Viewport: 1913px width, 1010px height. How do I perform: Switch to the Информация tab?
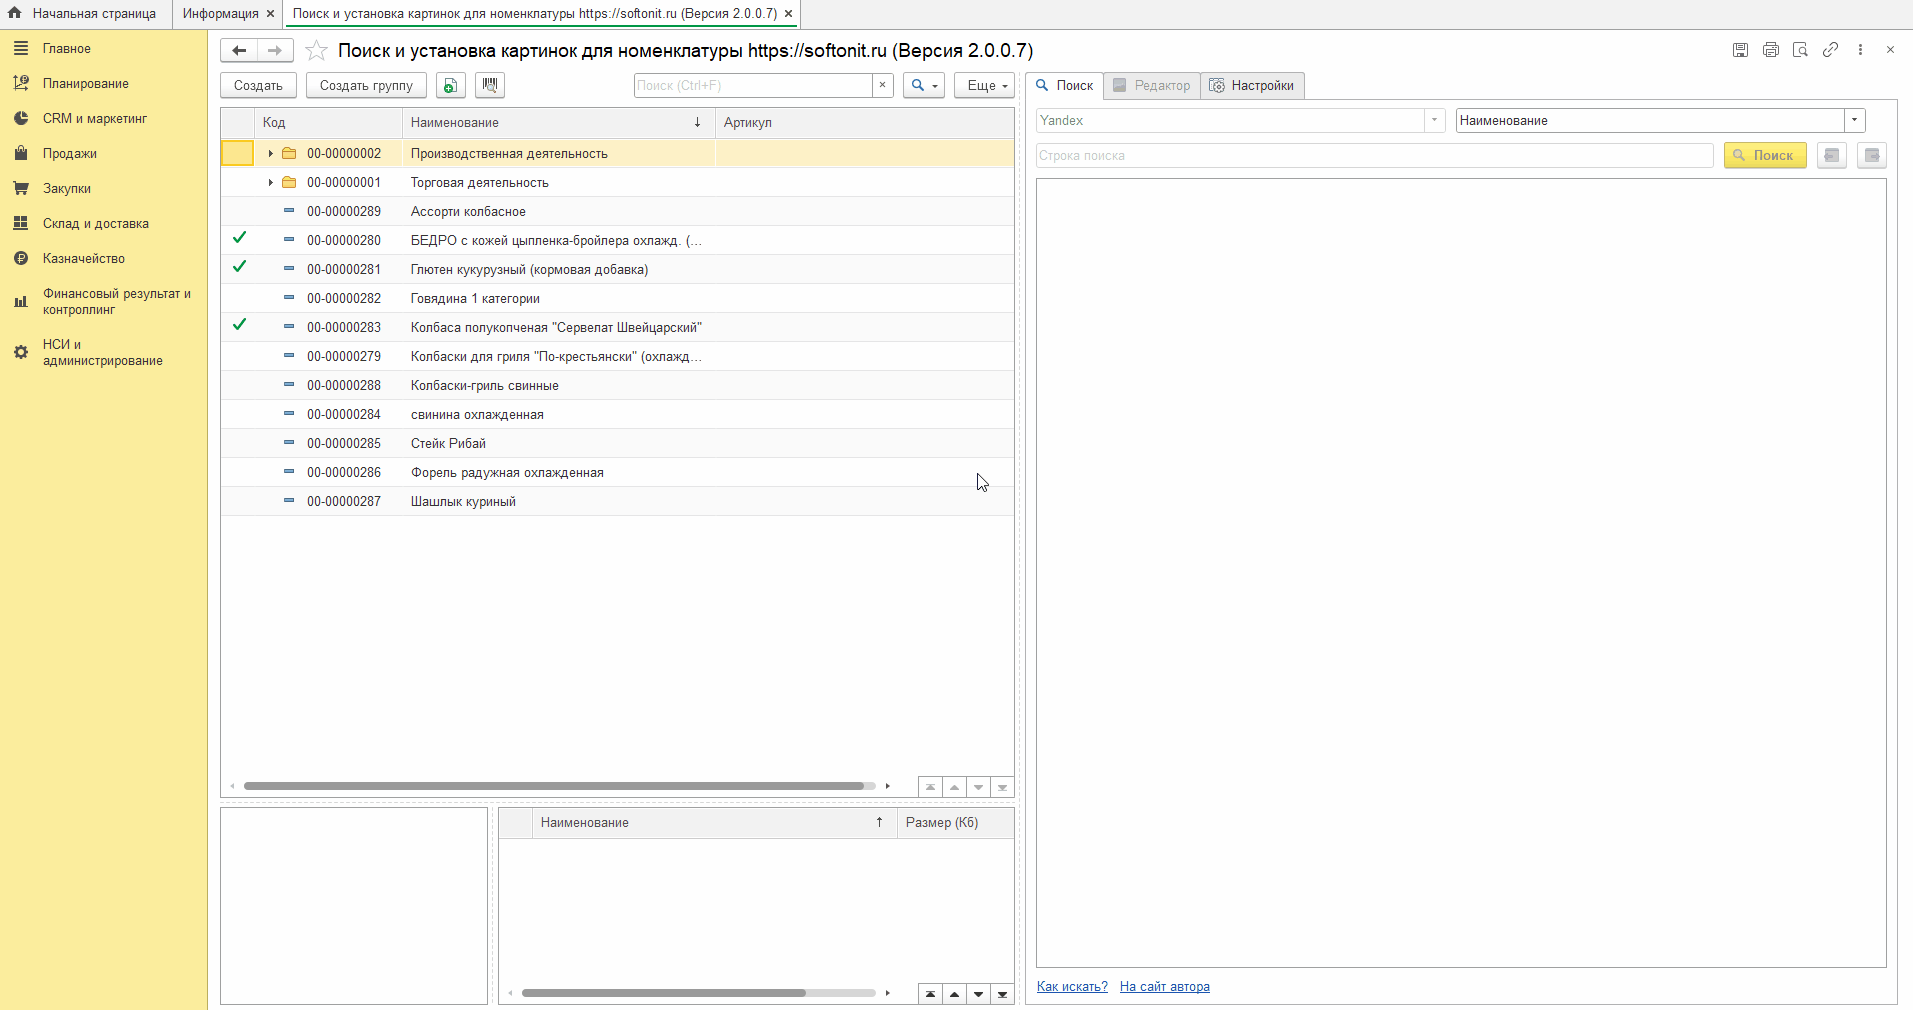pos(220,14)
